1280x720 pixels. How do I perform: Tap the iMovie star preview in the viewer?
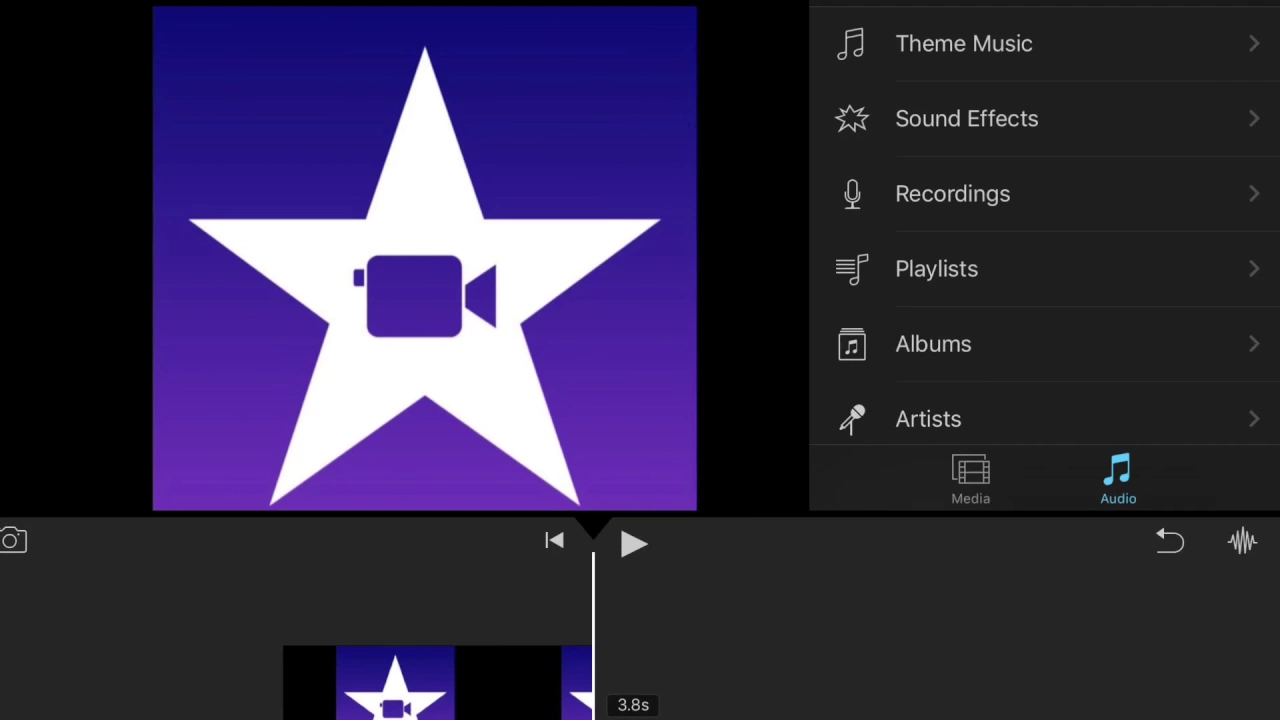[424, 258]
